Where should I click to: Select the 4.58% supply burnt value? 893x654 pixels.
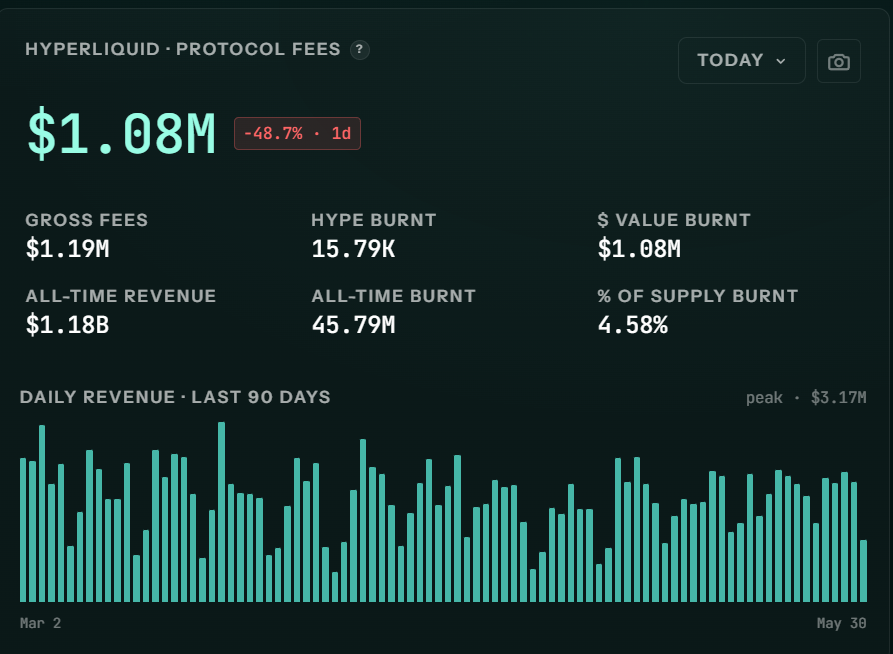(632, 325)
